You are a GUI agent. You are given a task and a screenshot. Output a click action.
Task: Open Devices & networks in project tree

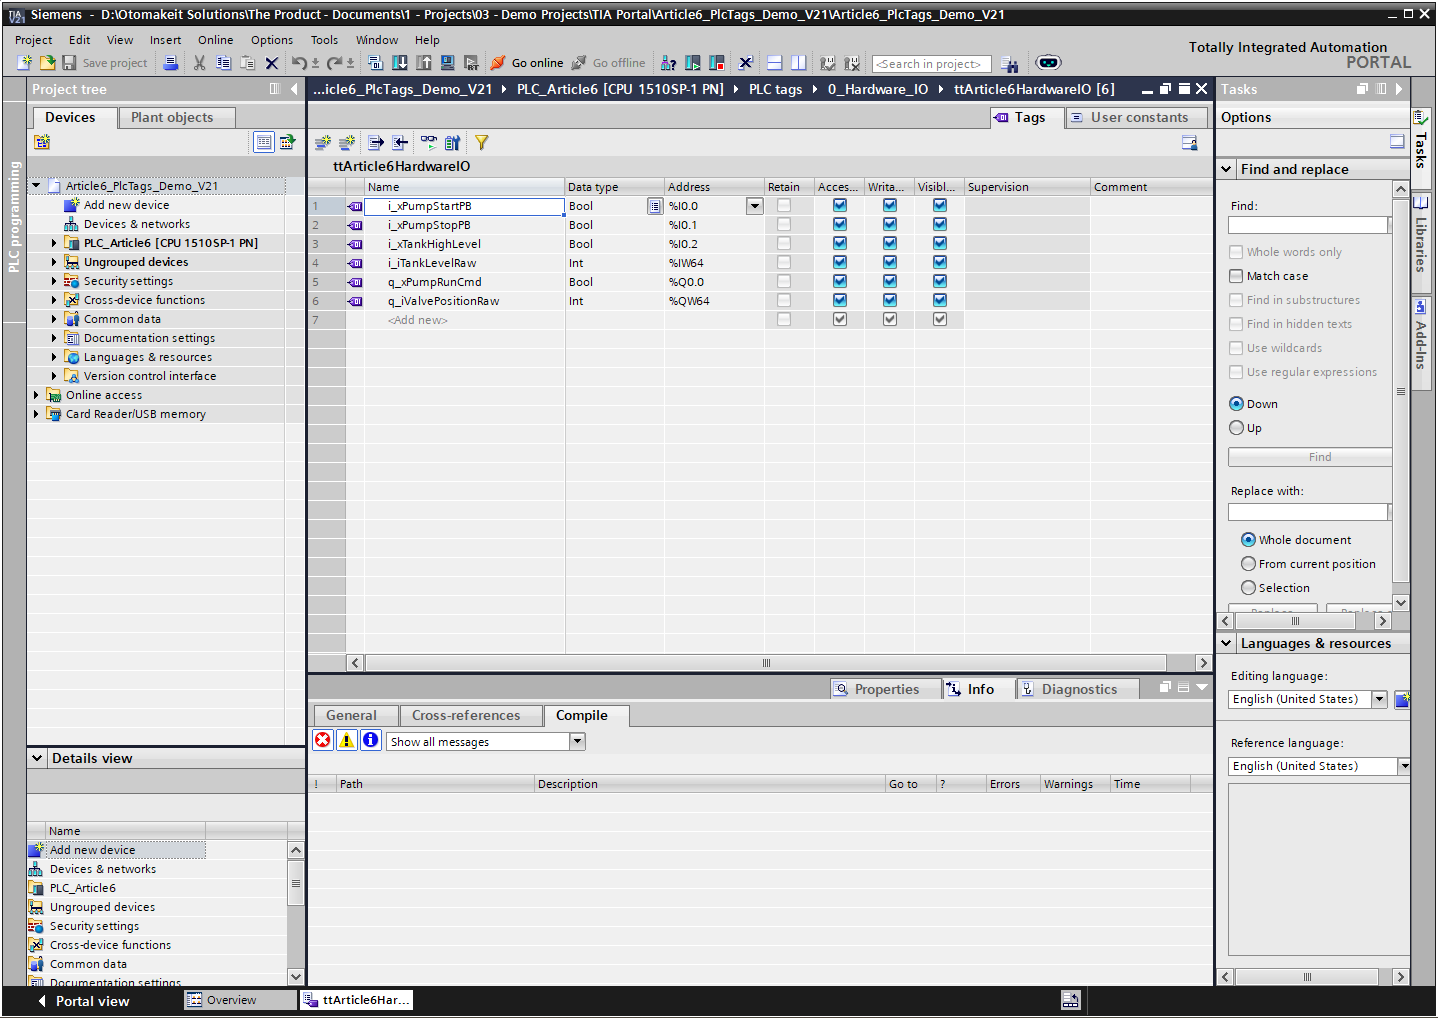point(136,224)
